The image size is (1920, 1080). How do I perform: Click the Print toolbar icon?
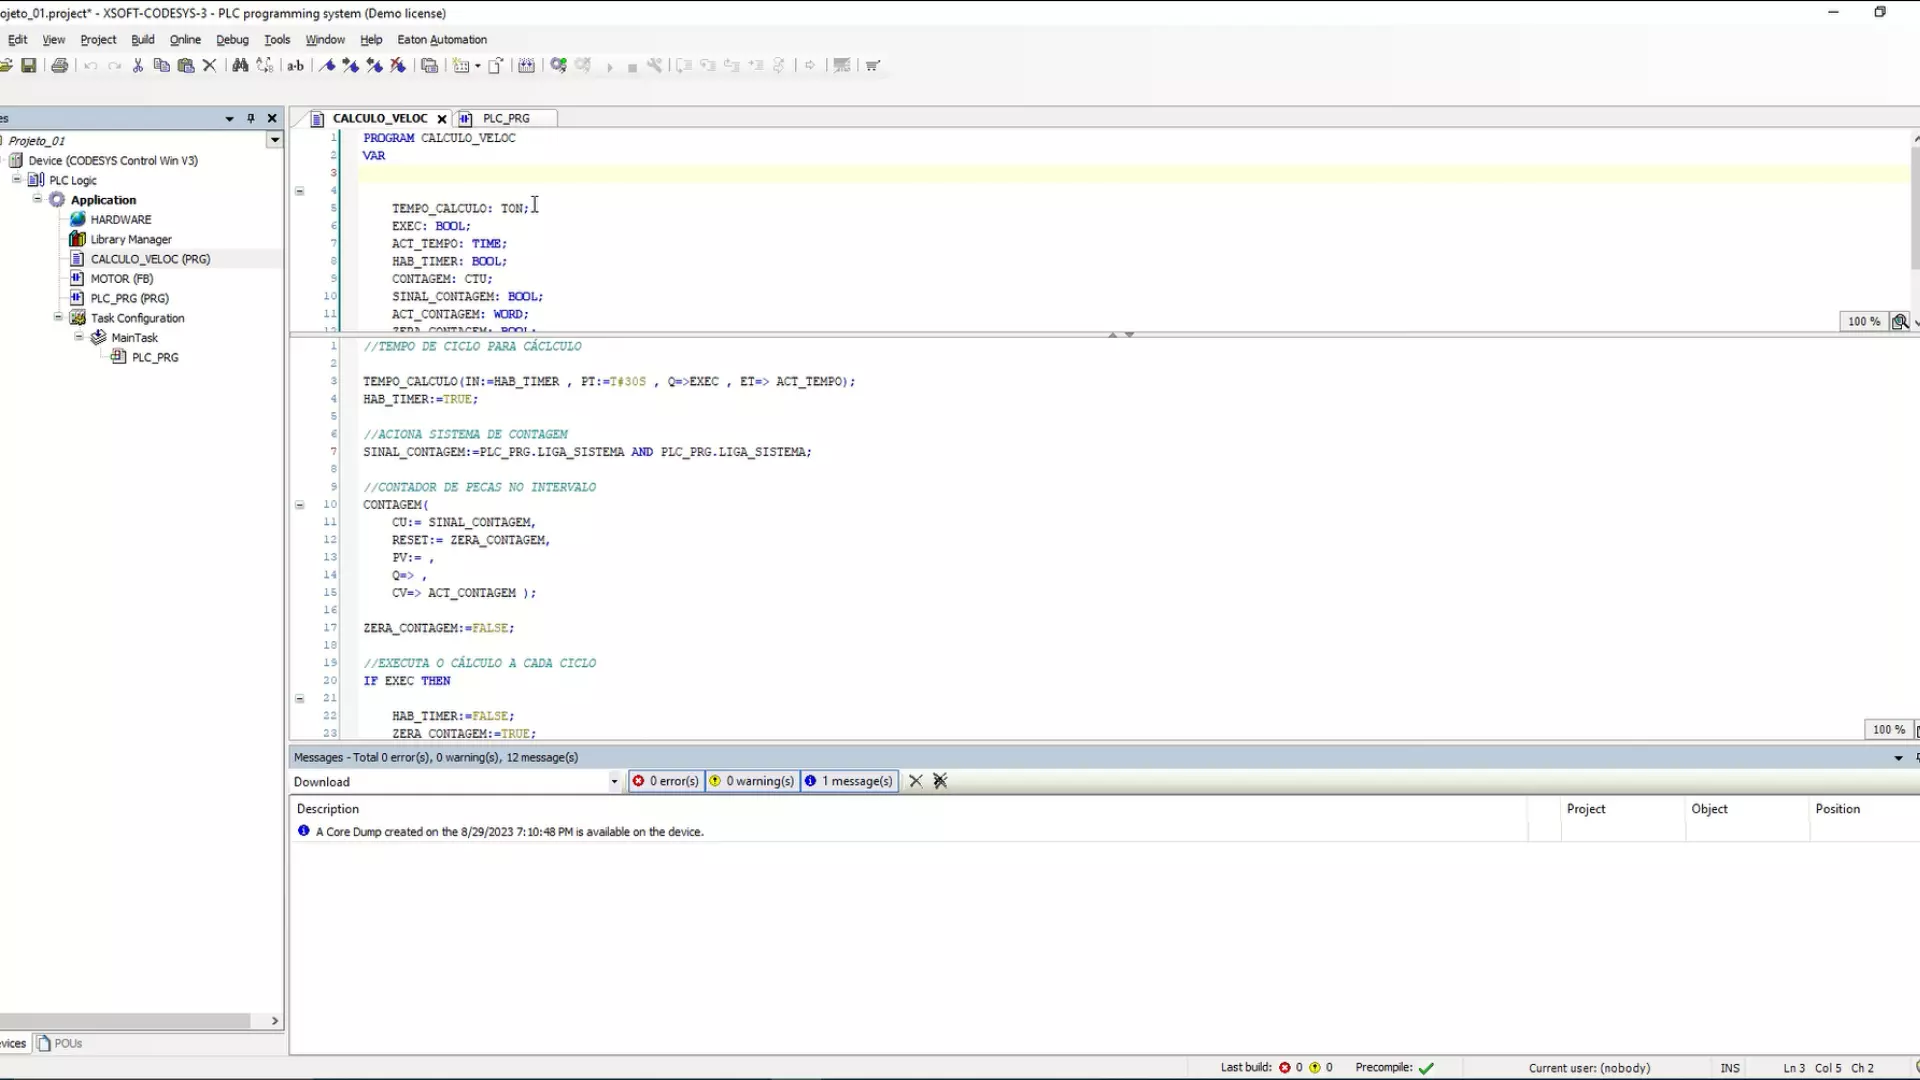click(x=60, y=66)
